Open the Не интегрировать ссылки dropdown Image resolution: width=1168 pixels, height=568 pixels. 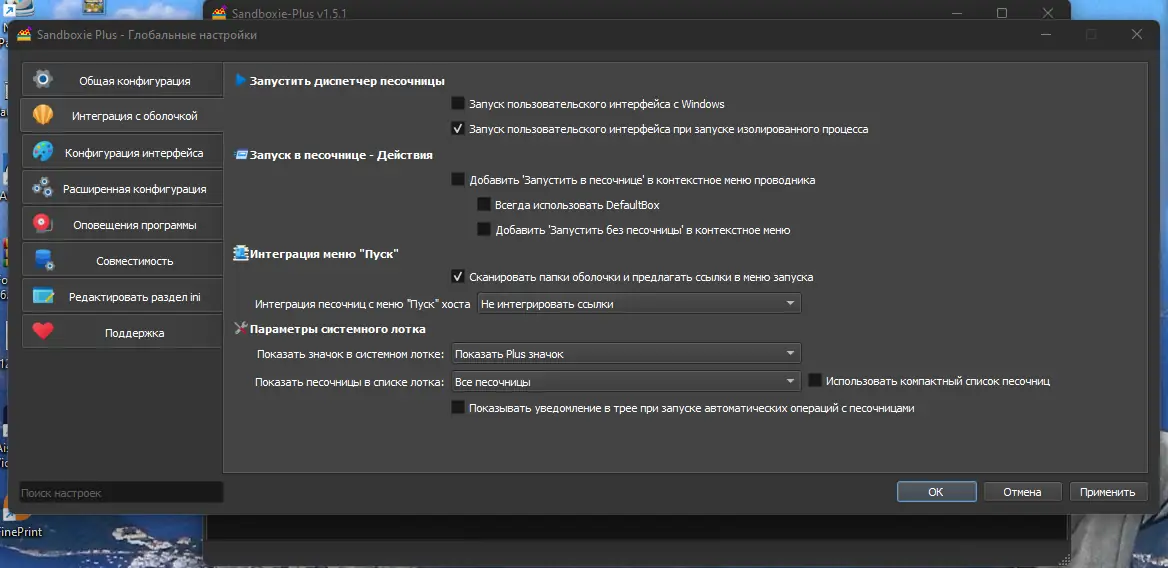click(x=639, y=304)
